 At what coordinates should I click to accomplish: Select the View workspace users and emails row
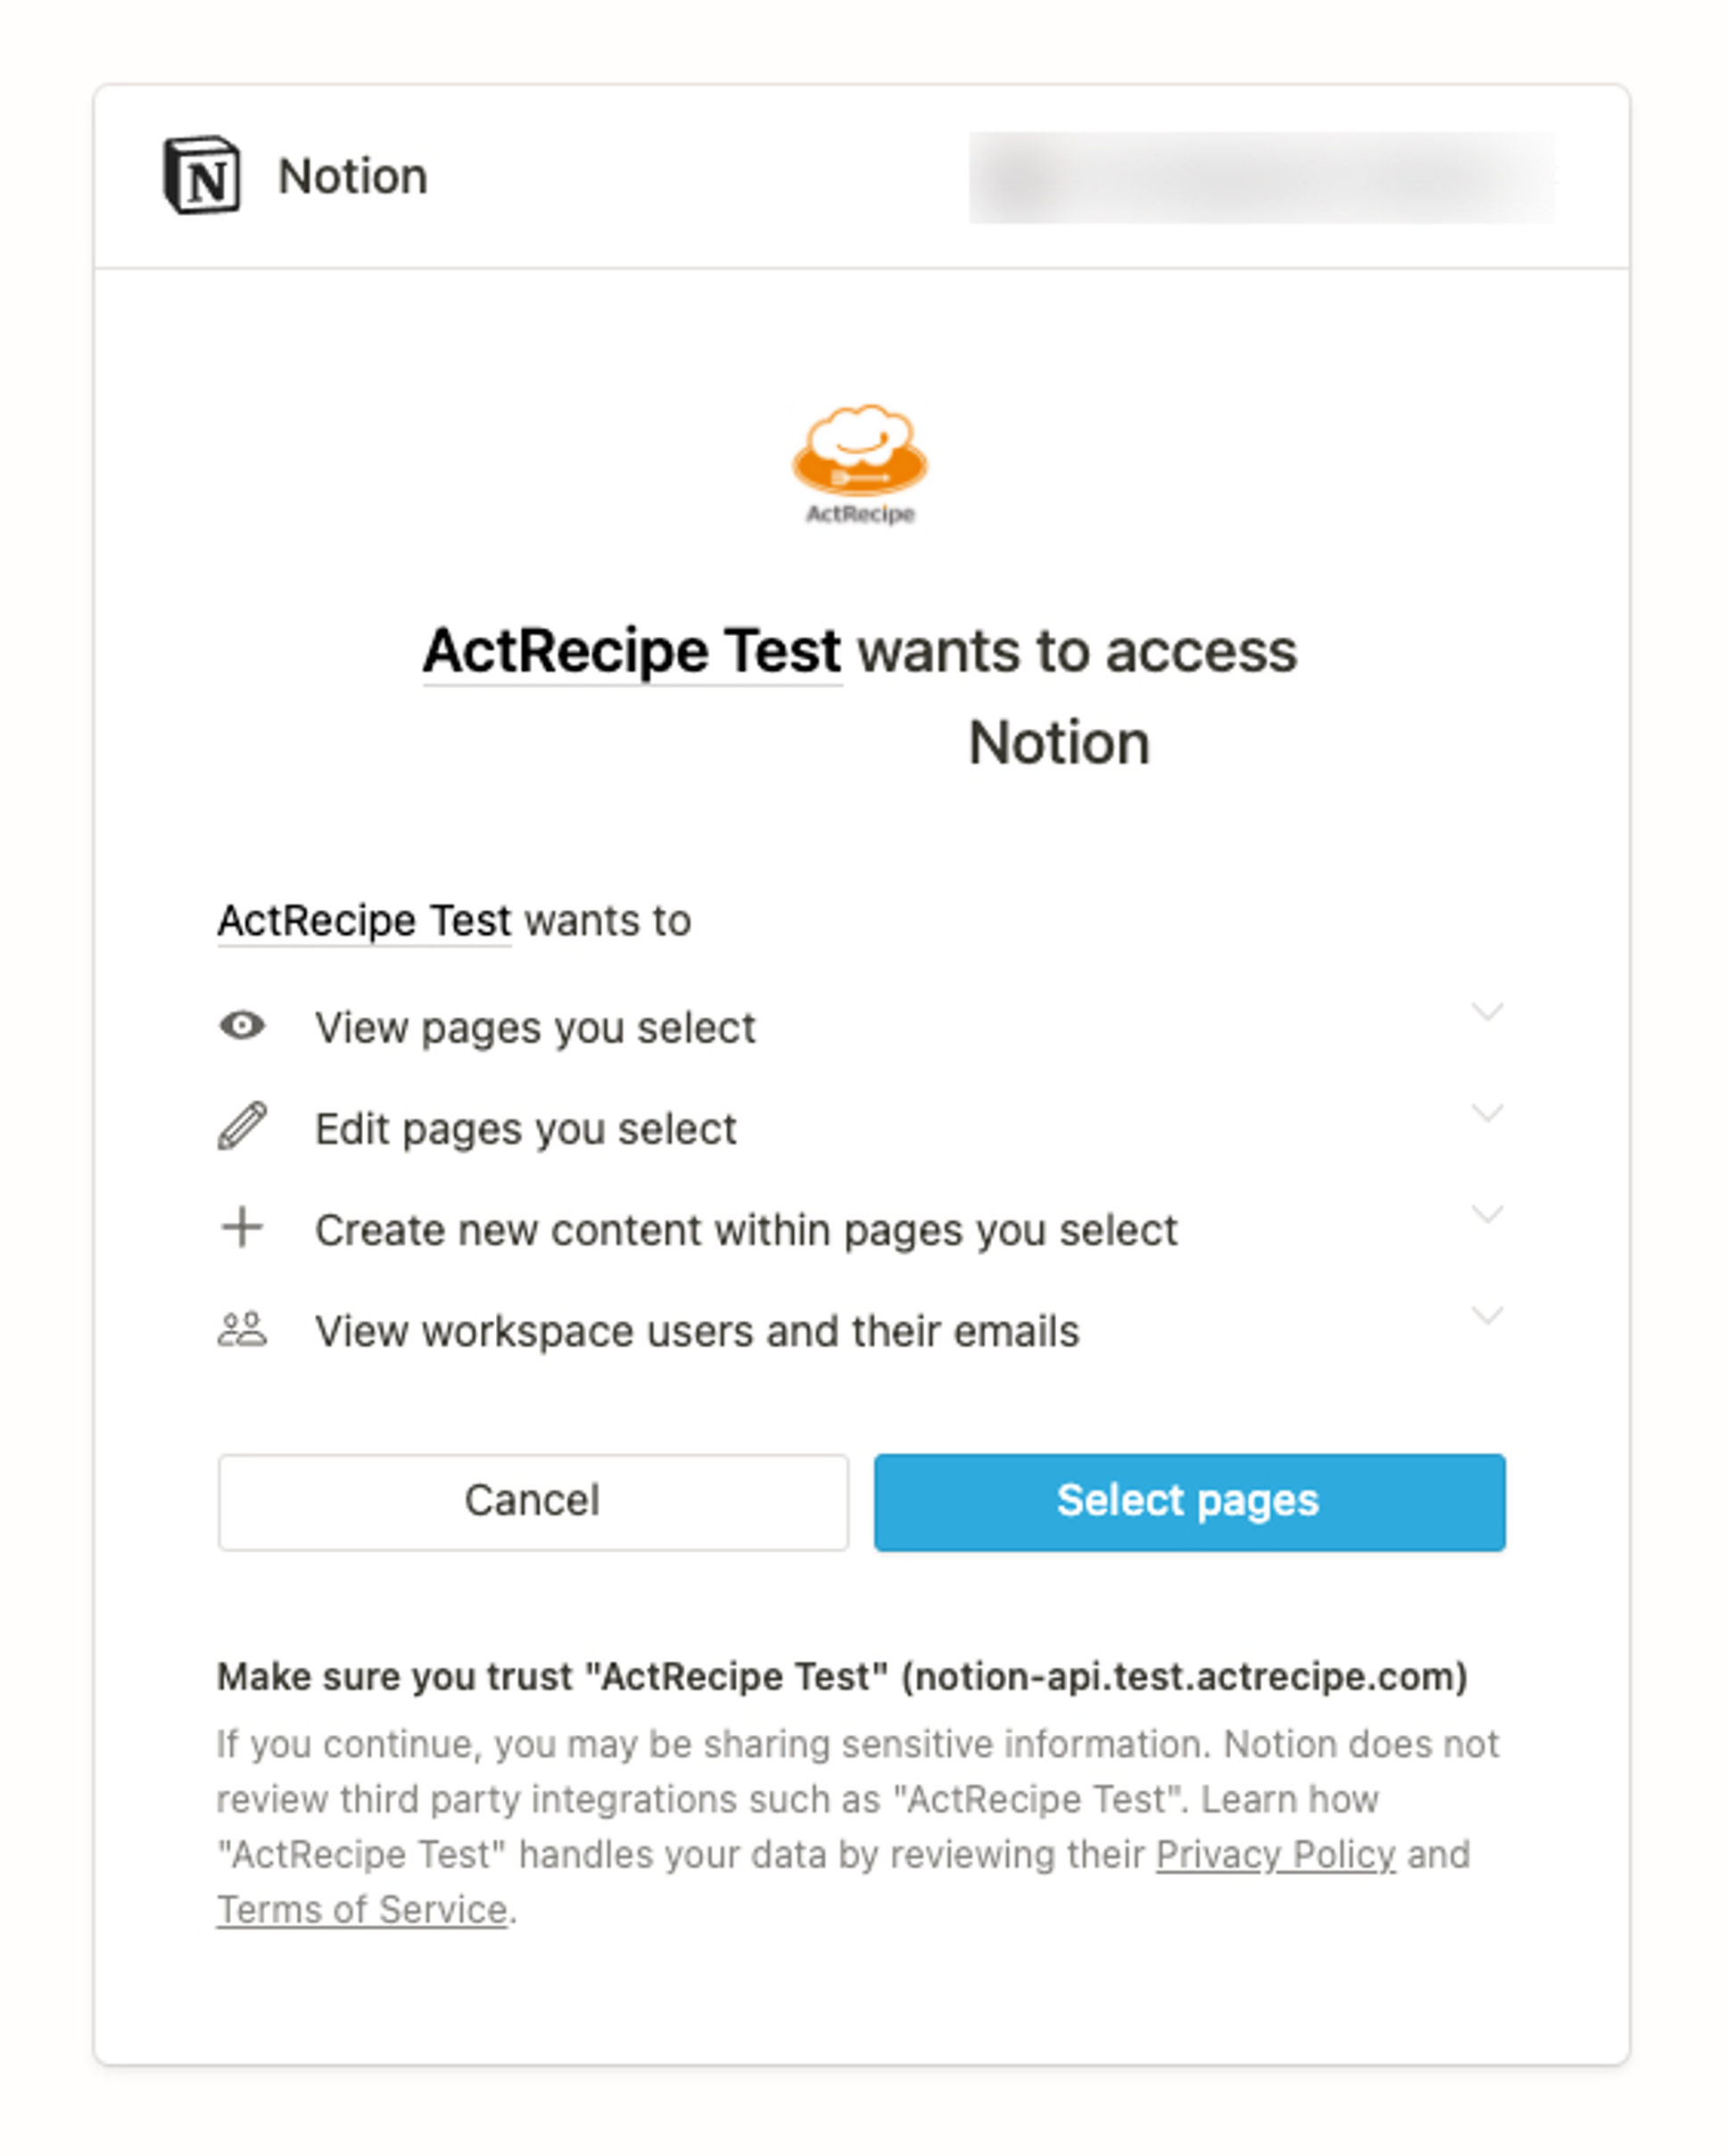(x=862, y=1331)
